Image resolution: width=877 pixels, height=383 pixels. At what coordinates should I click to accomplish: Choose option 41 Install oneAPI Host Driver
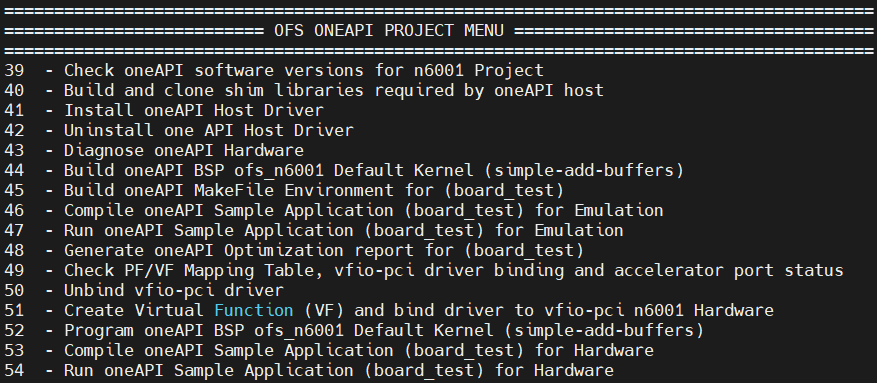163,110
